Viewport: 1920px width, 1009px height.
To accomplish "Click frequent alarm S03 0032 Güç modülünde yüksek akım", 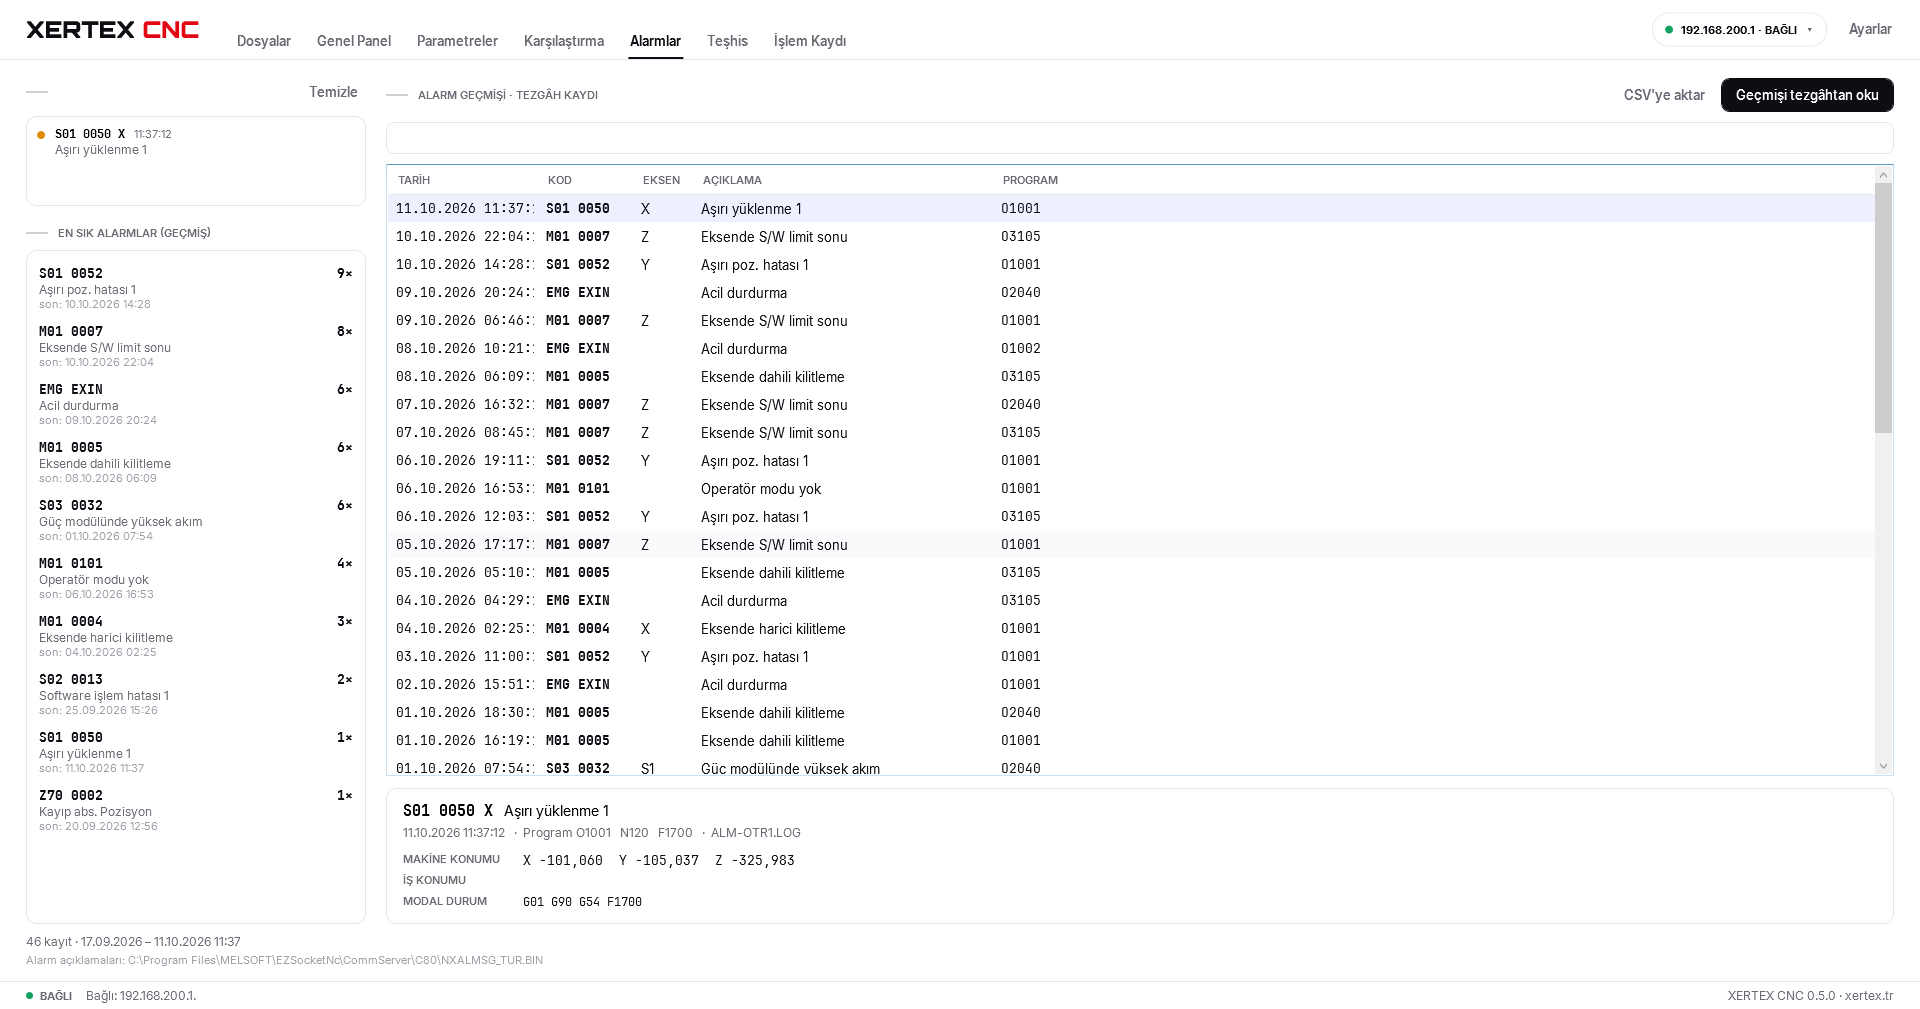I will [x=196, y=520].
